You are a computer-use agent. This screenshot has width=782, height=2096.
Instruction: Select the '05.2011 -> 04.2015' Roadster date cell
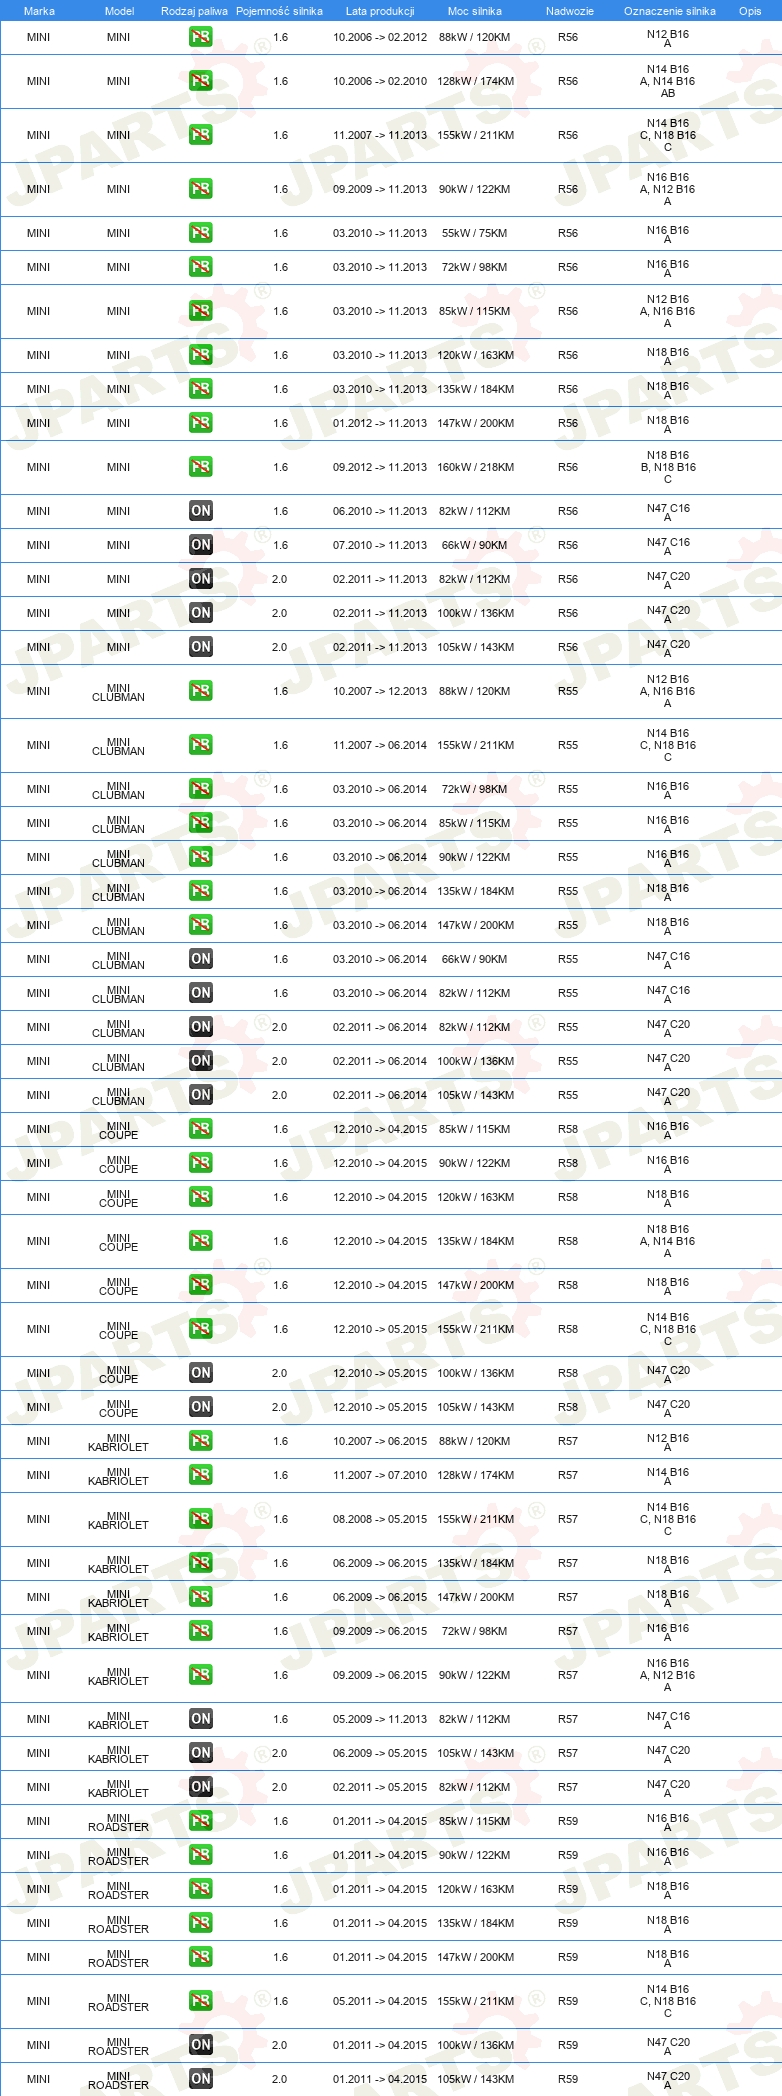coord(380,2001)
